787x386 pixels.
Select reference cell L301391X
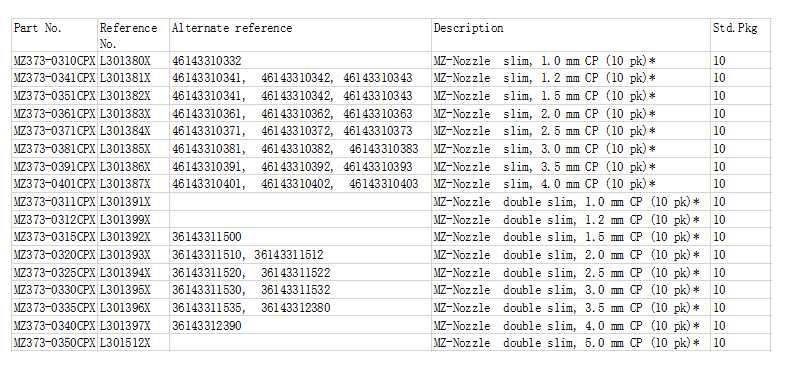point(125,202)
